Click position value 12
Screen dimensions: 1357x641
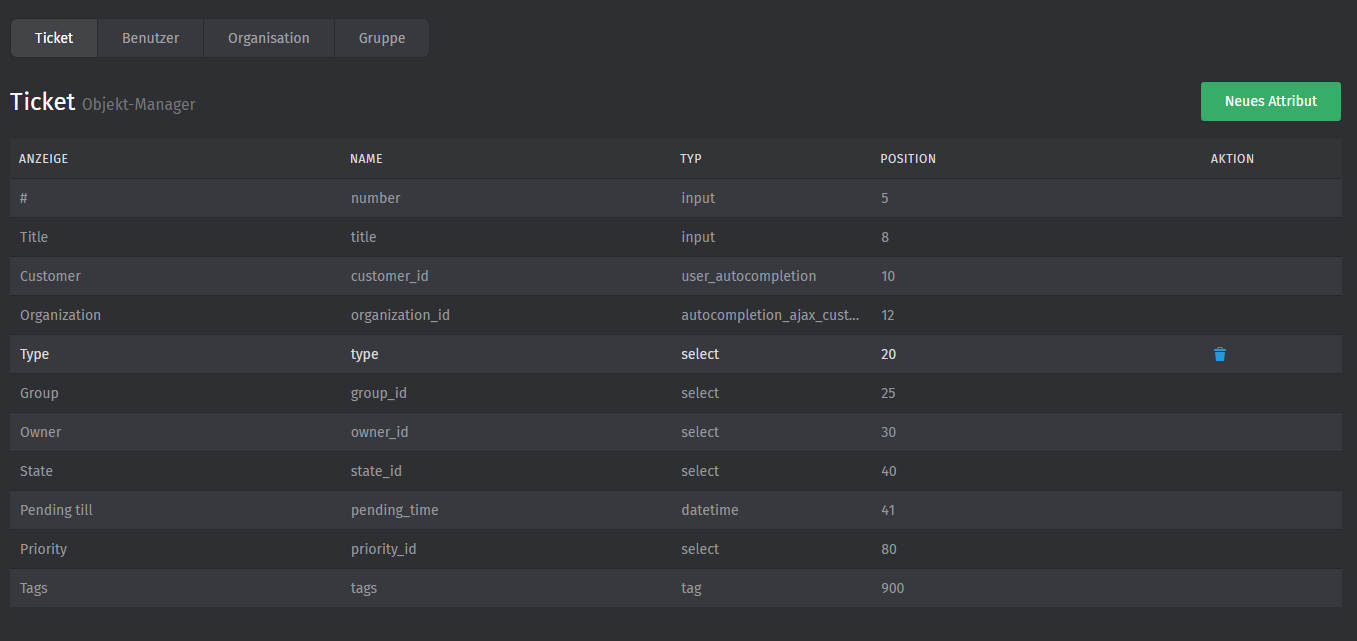pos(889,315)
